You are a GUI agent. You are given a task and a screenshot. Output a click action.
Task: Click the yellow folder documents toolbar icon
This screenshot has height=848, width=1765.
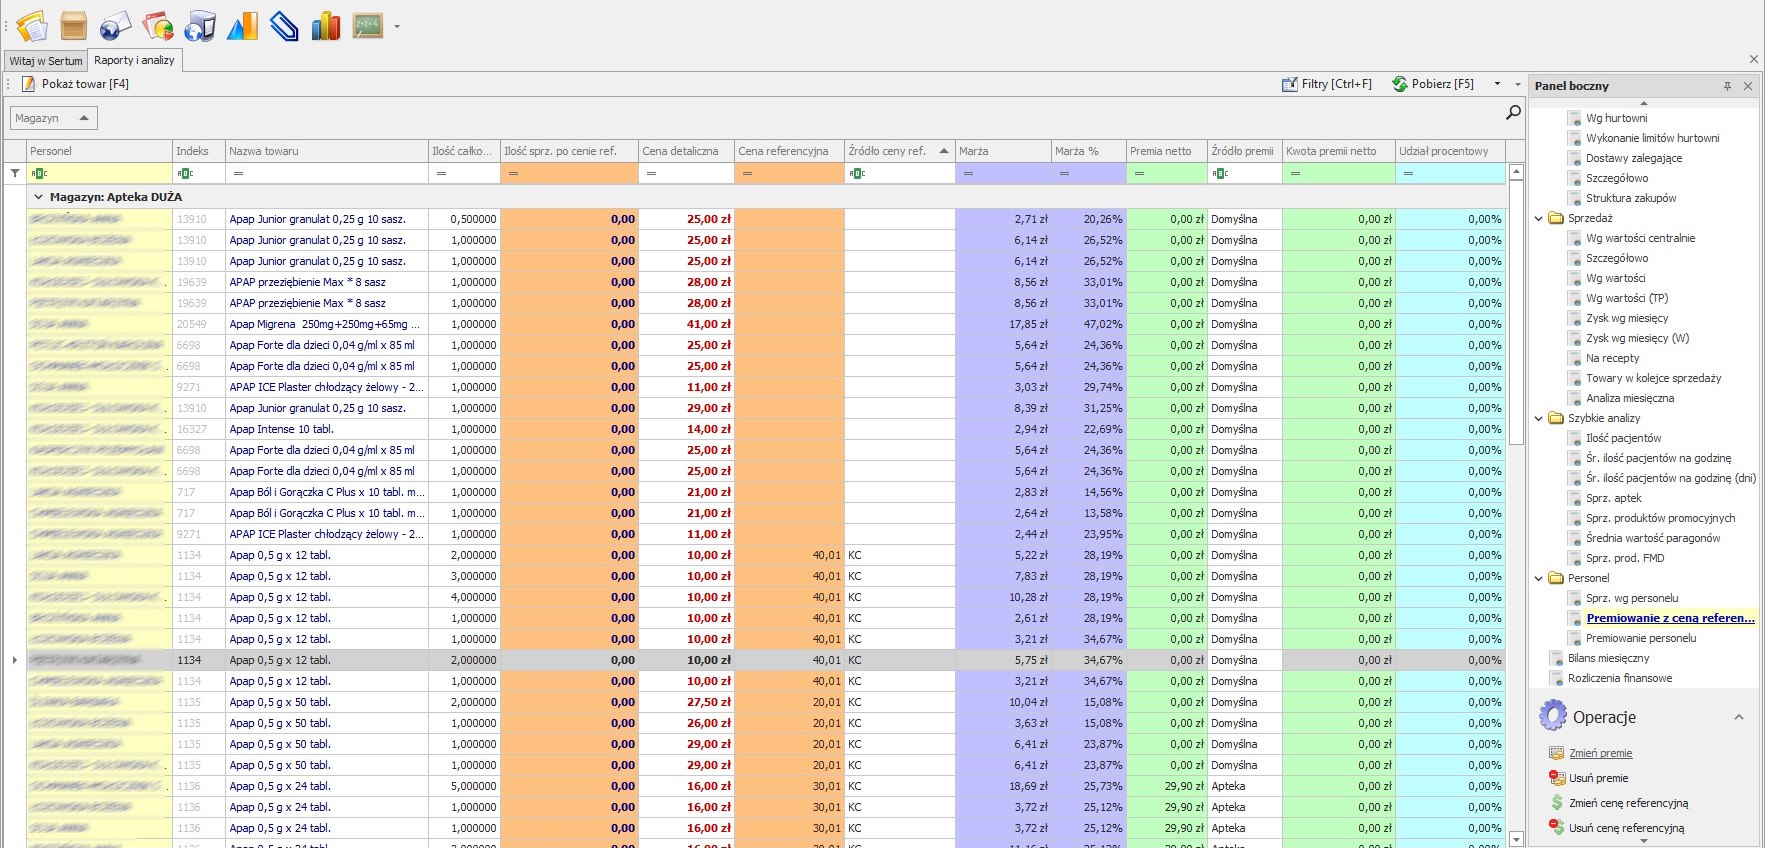pos(32,25)
